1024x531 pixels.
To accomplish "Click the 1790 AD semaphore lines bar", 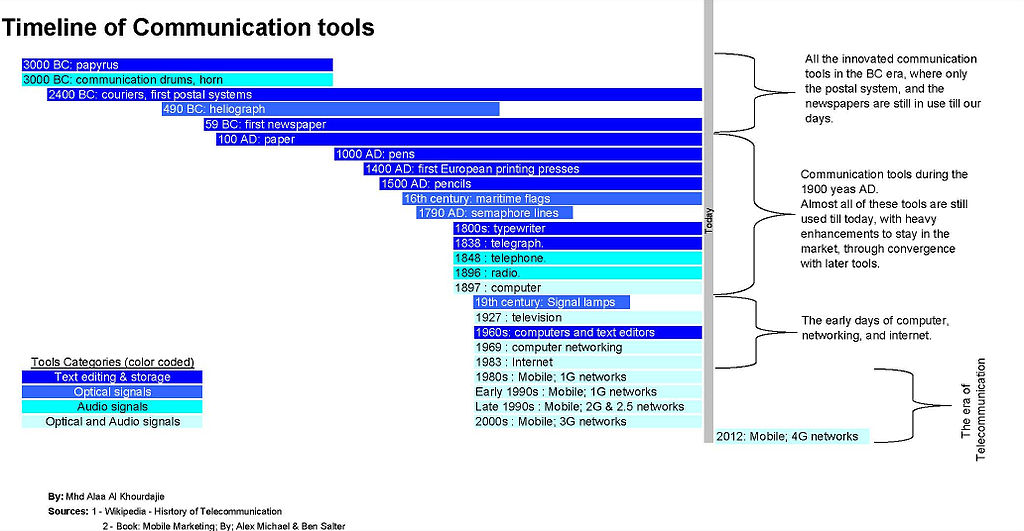I will point(494,213).
